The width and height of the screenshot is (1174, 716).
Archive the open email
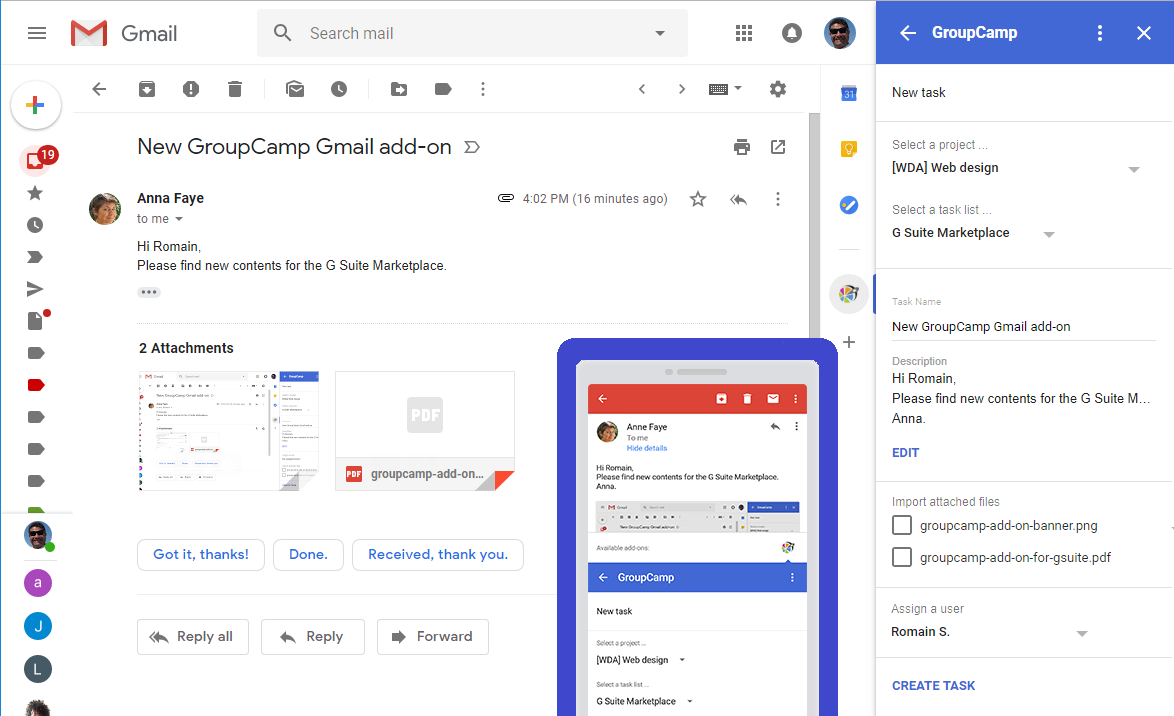click(x=147, y=89)
